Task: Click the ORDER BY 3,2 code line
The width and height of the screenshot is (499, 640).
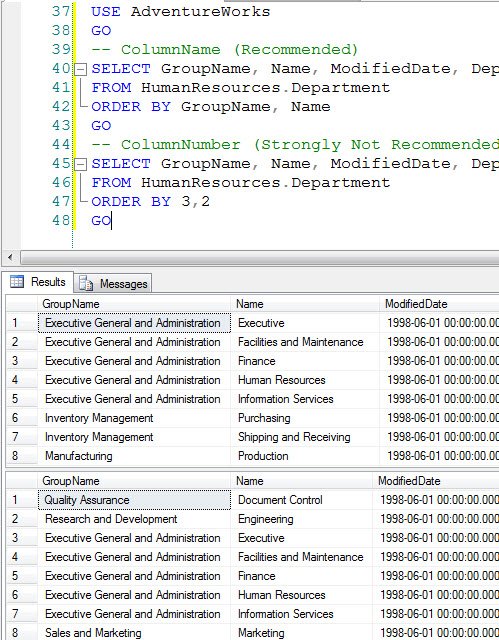Action: point(151,202)
